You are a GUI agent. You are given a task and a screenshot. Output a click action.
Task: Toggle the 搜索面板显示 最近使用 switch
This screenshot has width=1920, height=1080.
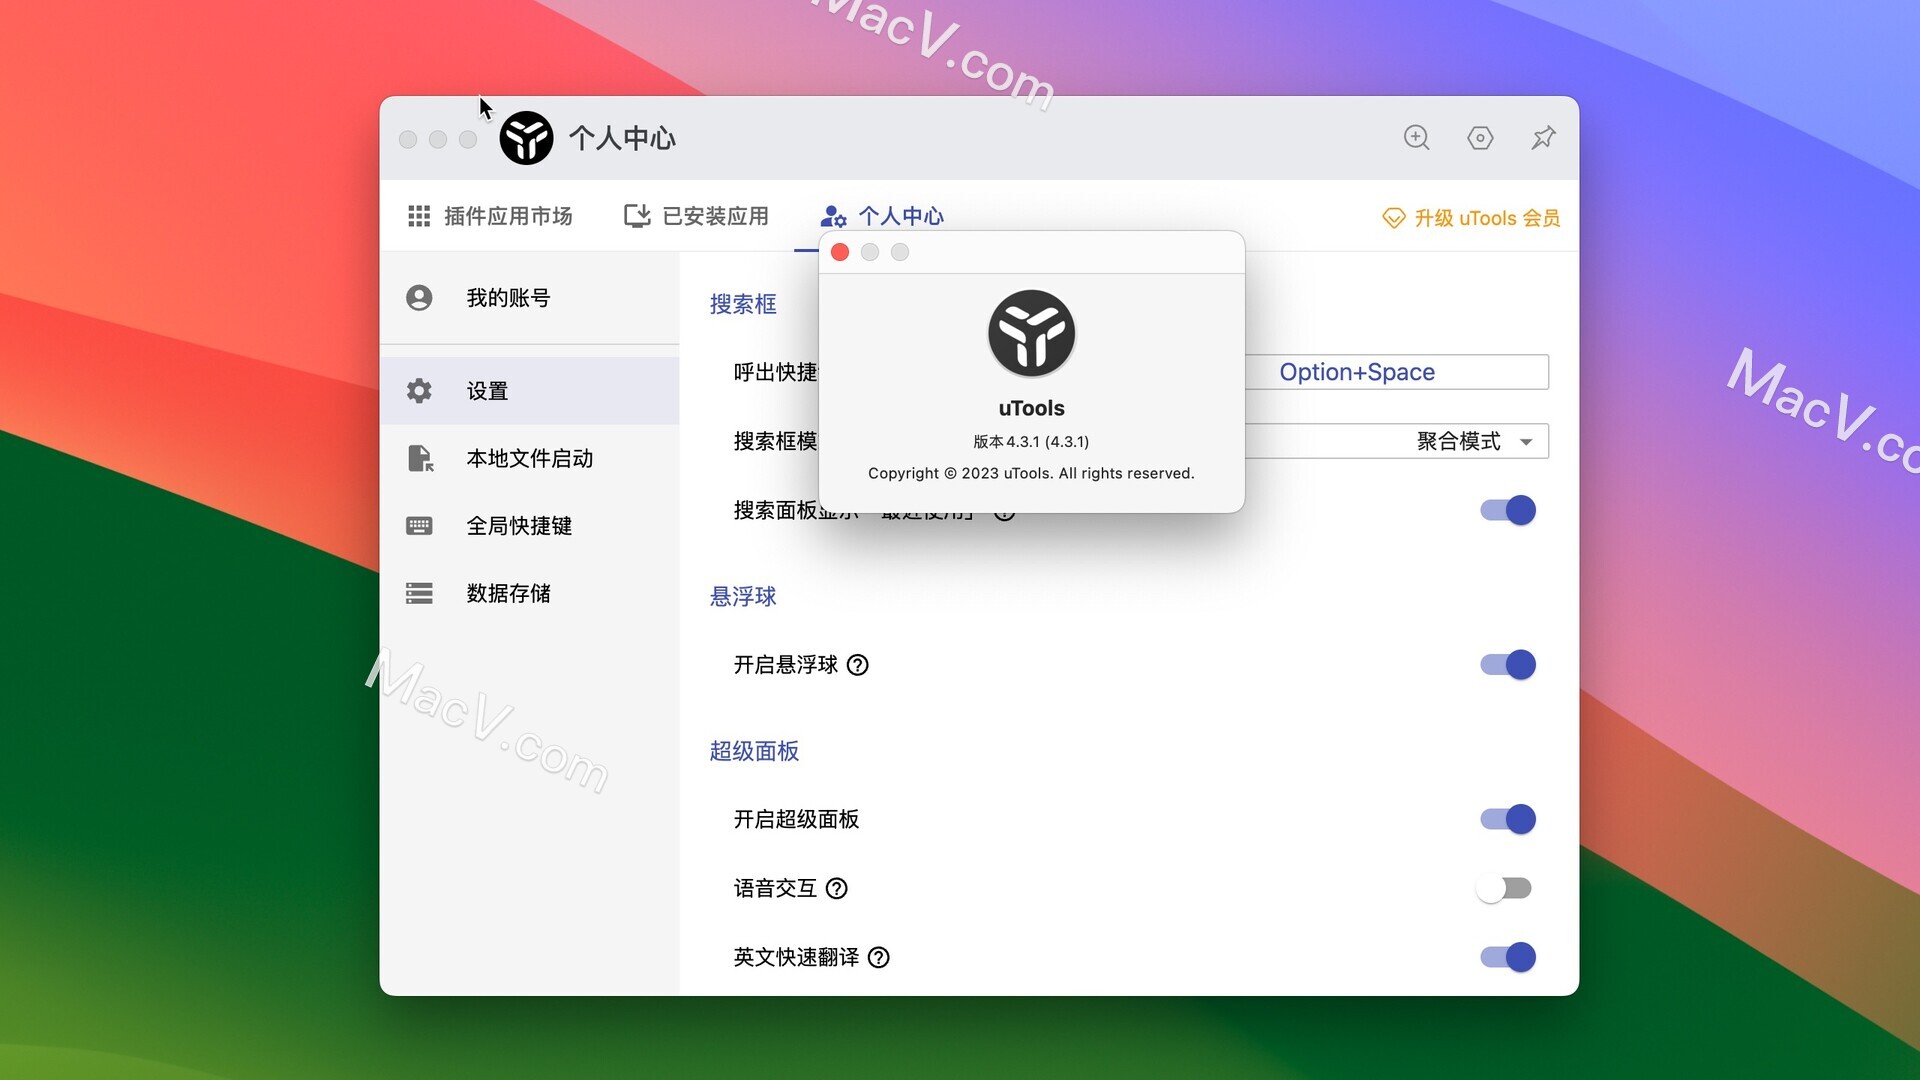pos(1508,510)
